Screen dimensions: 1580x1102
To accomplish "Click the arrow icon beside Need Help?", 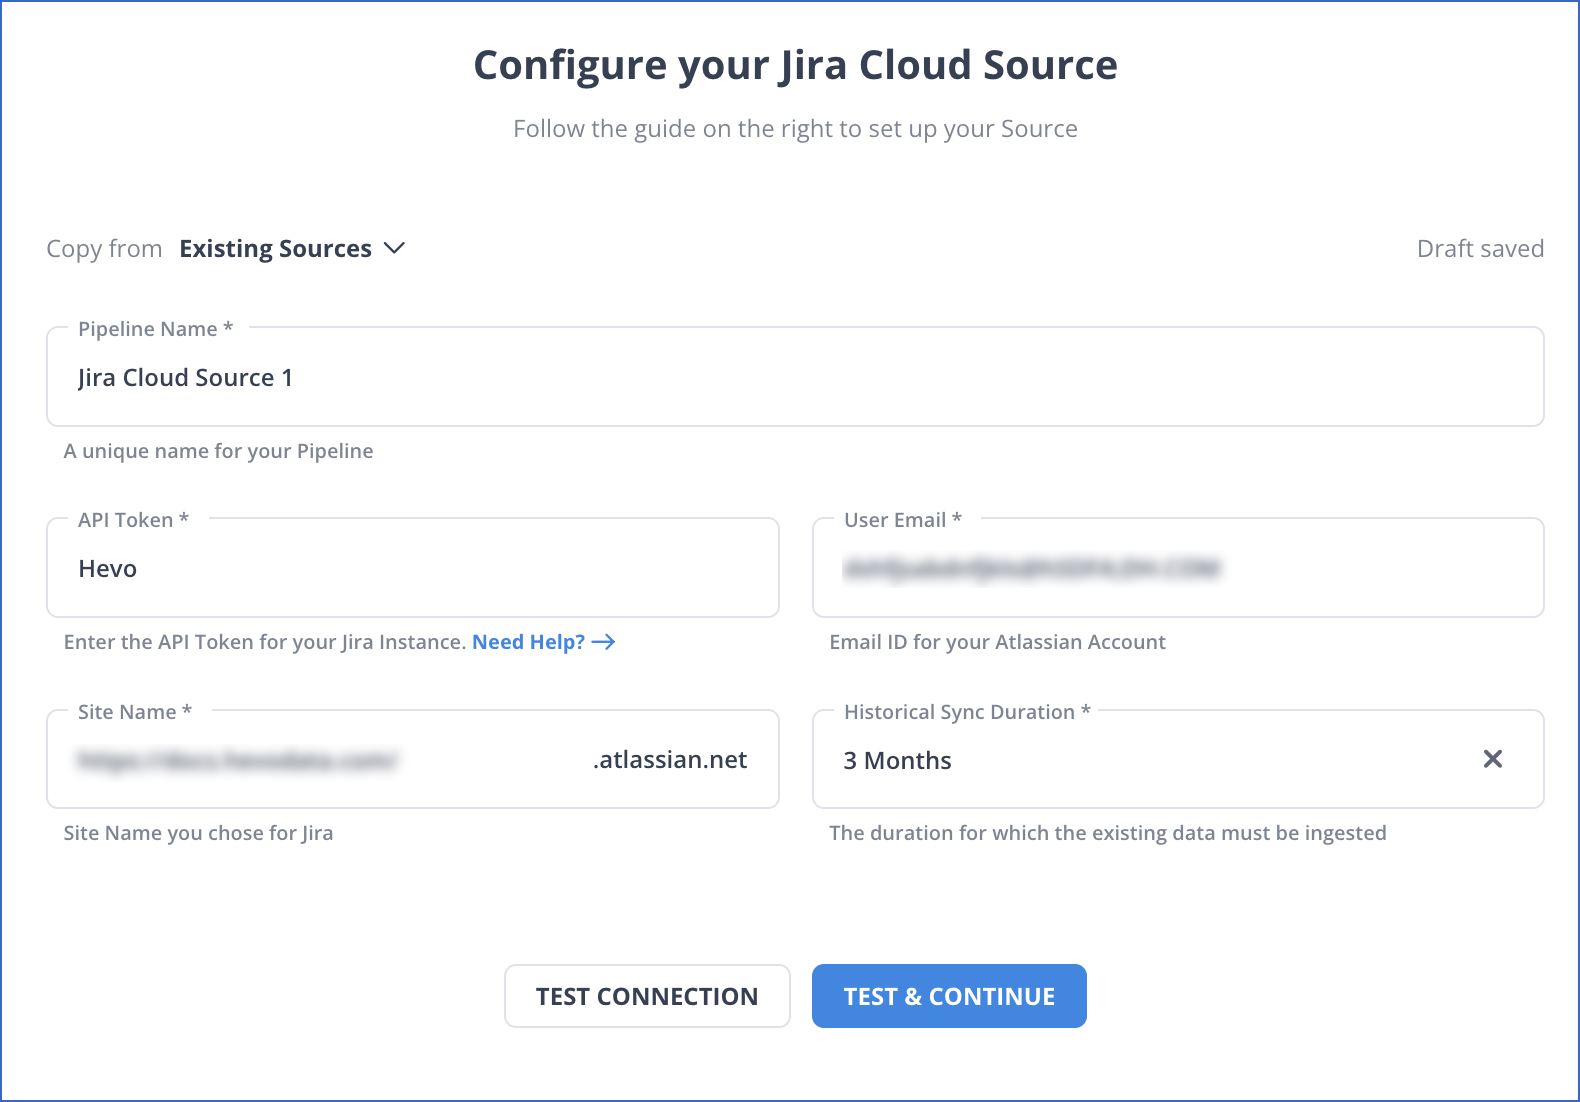I will (x=603, y=642).
